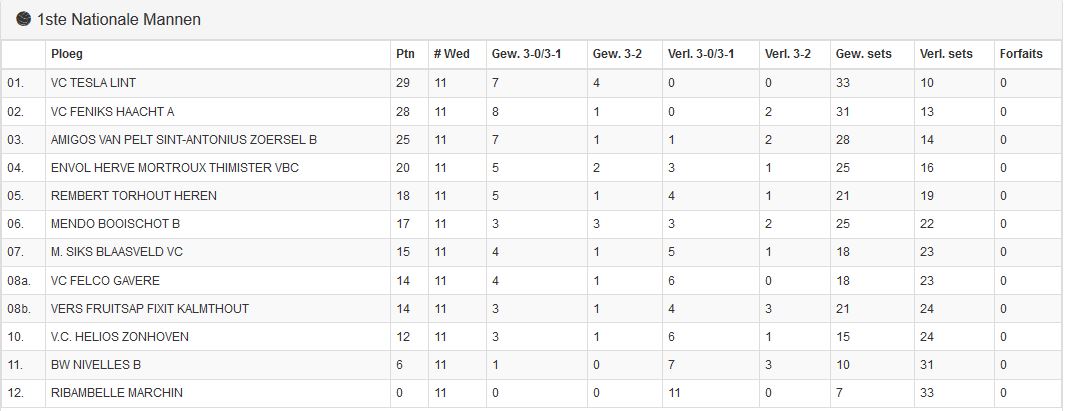
Task: Select MENDO BOOISCHOT B team name
Action: click(x=115, y=224)
